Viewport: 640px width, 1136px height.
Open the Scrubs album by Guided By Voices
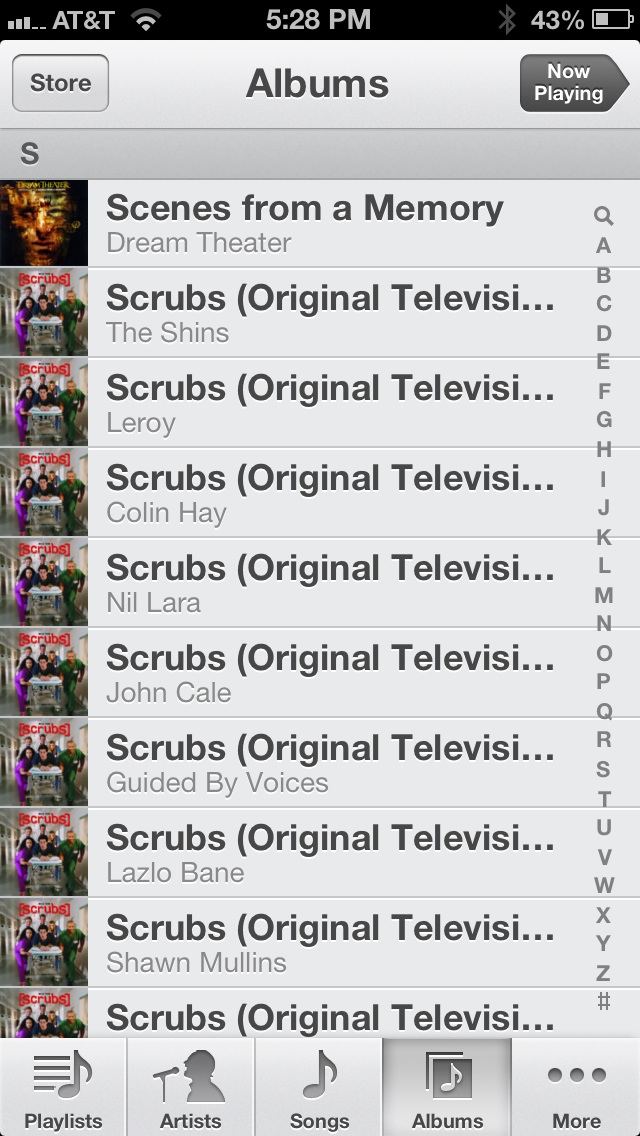(x=320, y=762)
